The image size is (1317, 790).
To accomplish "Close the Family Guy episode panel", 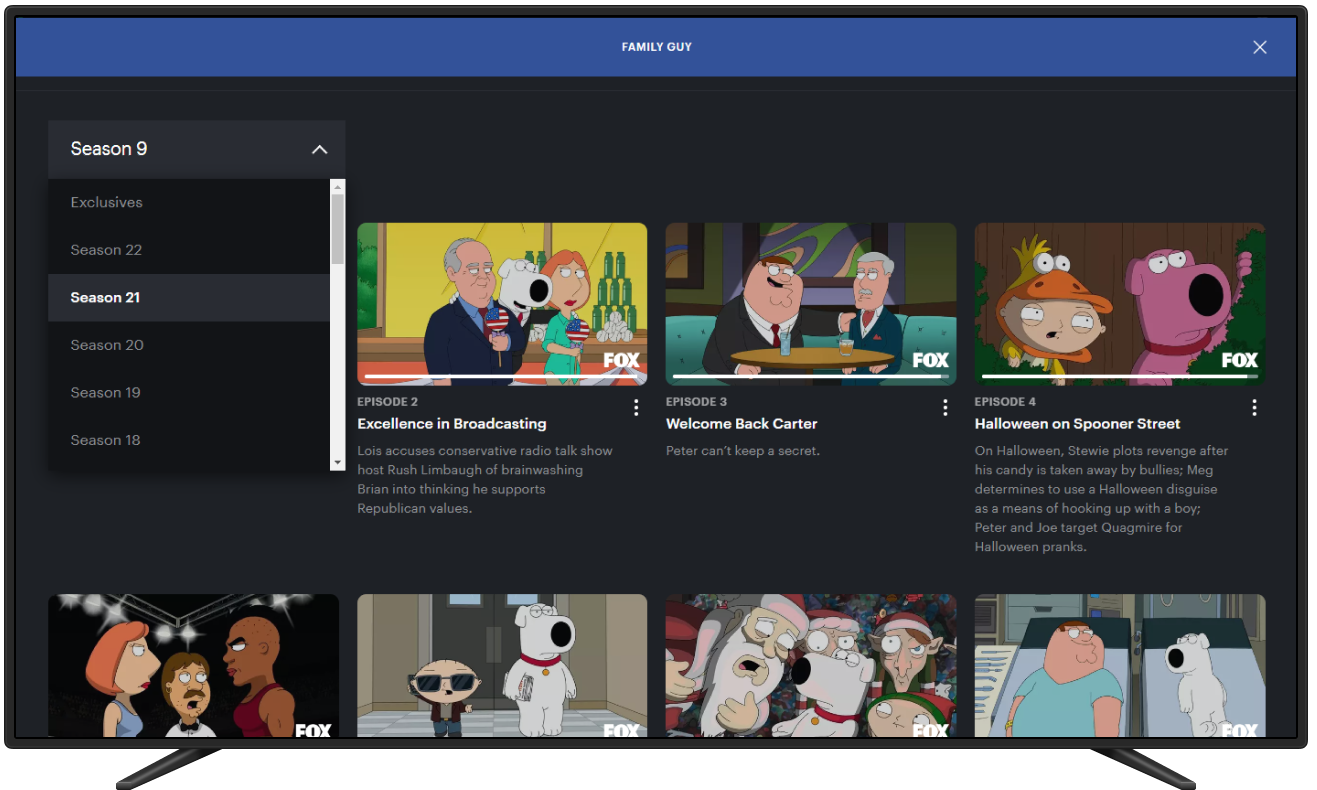I will tap(1259, 47).
